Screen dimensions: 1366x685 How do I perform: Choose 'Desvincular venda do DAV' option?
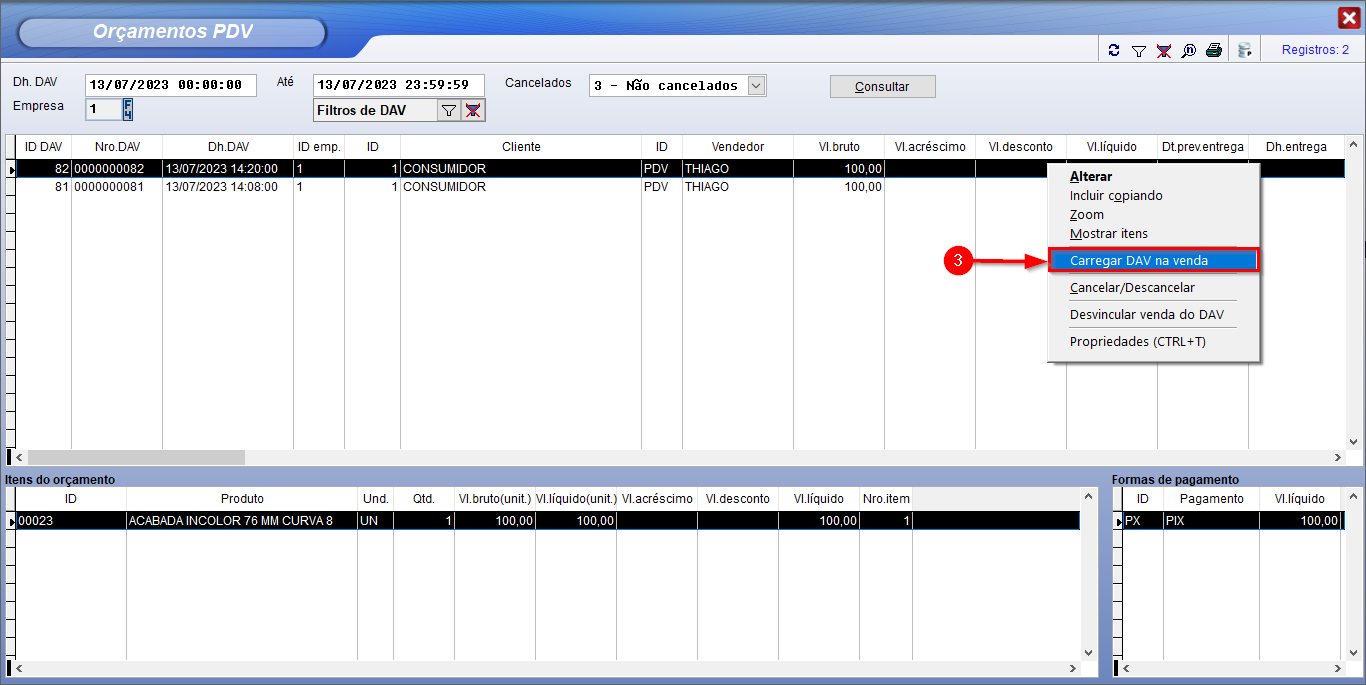pos(1146,315)
